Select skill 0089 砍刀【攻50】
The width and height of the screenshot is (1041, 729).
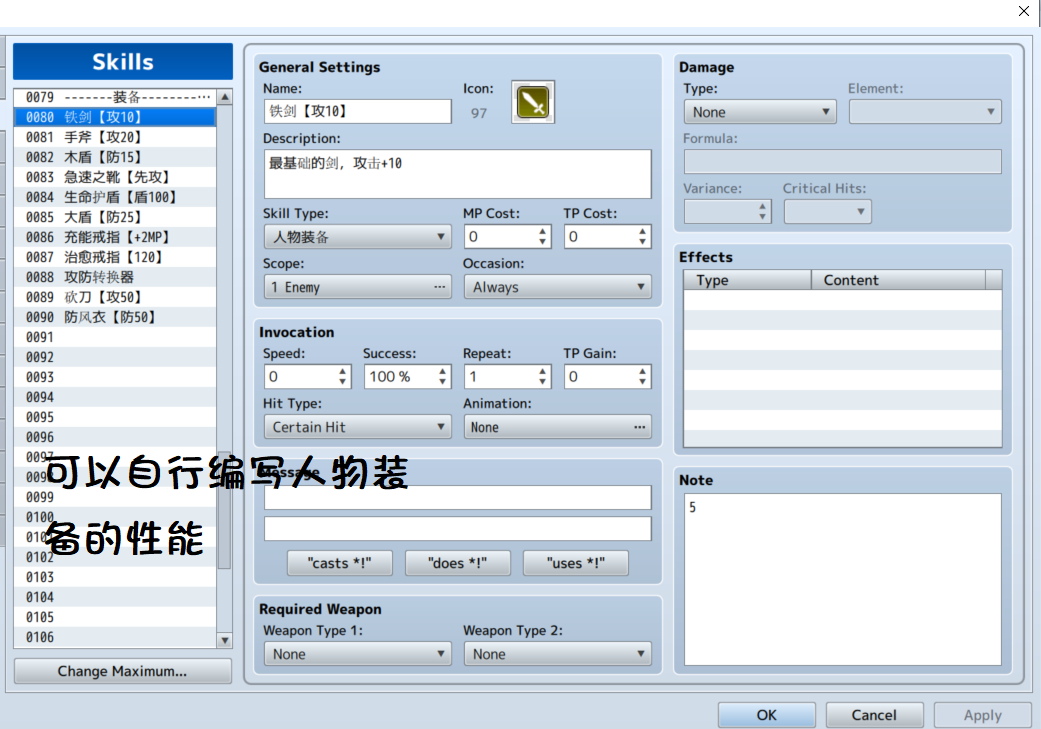[115, 297]
